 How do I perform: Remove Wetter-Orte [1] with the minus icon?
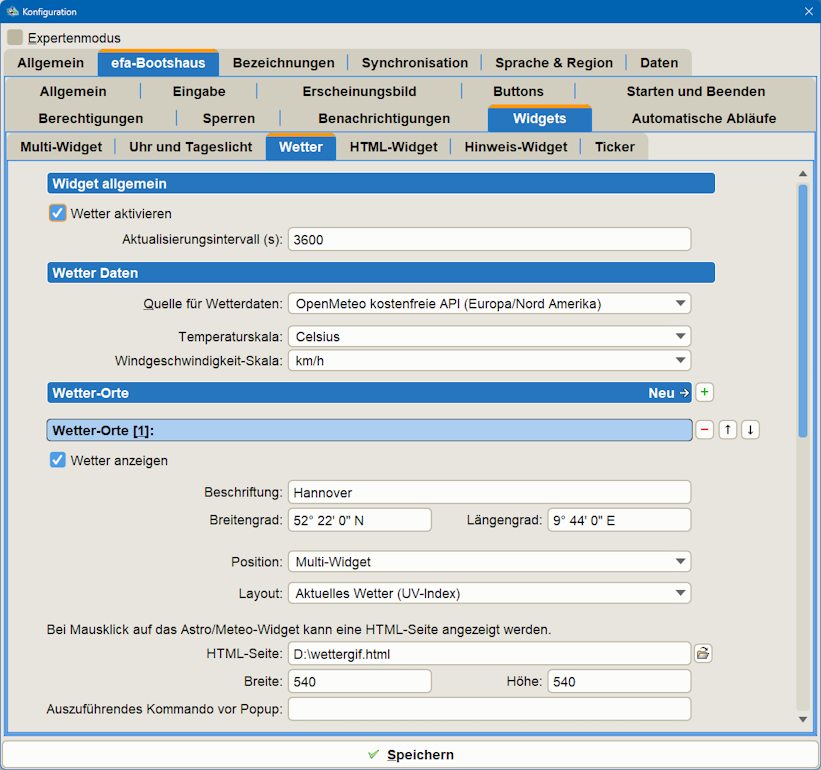click(x=704, y=430)
